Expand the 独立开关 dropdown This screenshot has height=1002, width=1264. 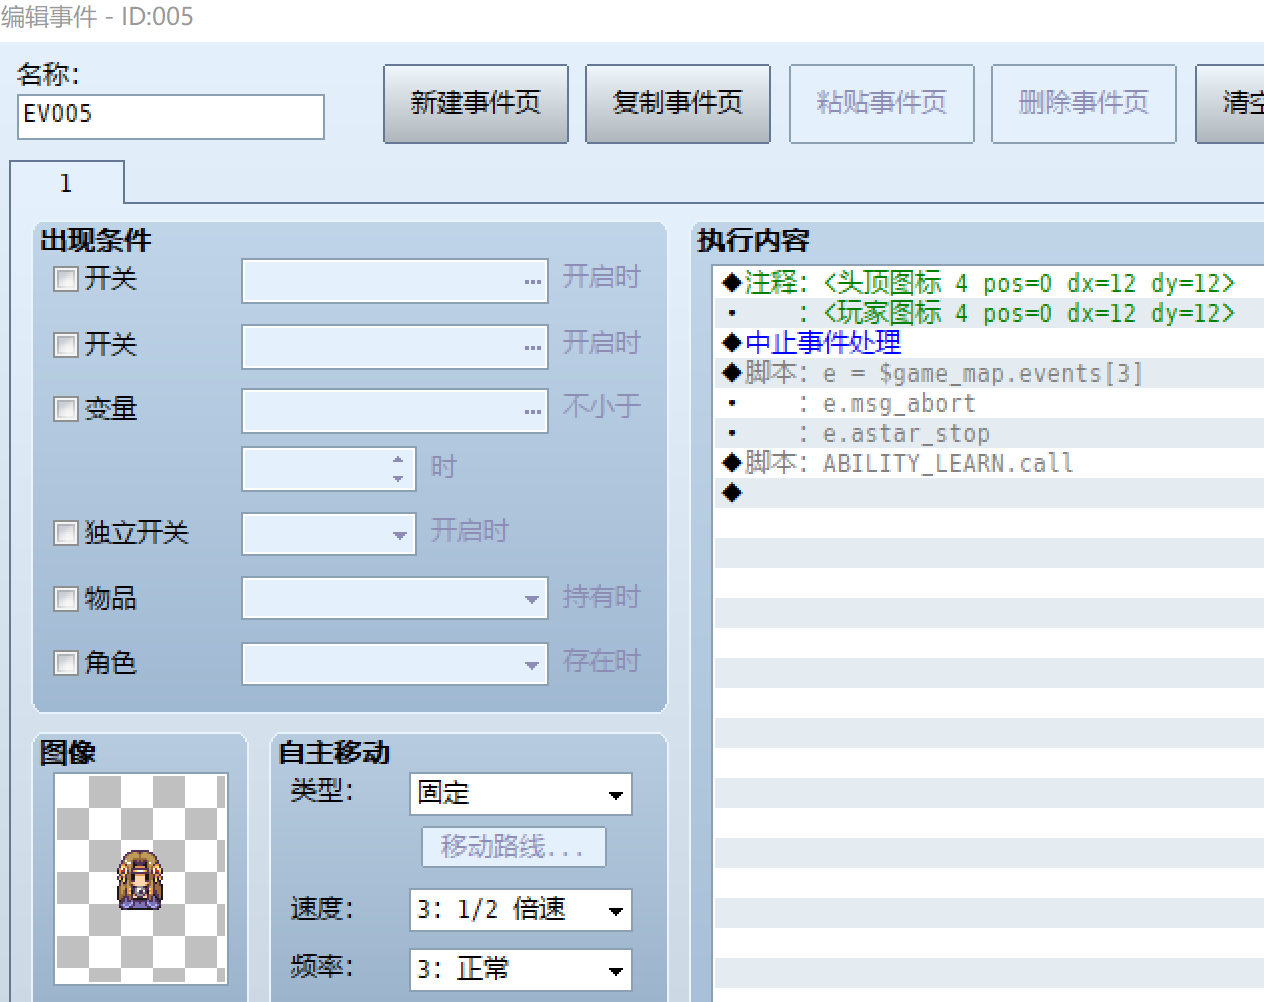(x=399, y=534)
